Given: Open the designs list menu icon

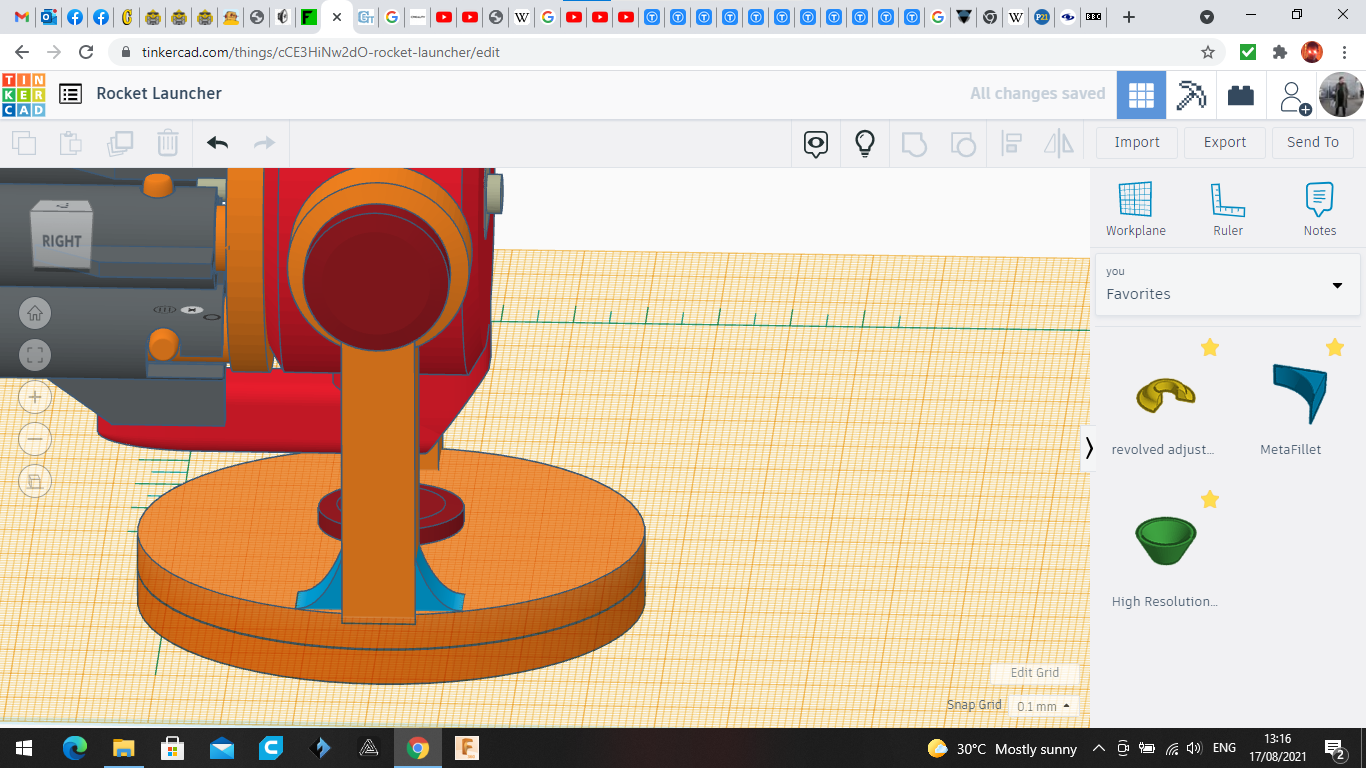Looking at the screenshot, I should coord(70,94).
